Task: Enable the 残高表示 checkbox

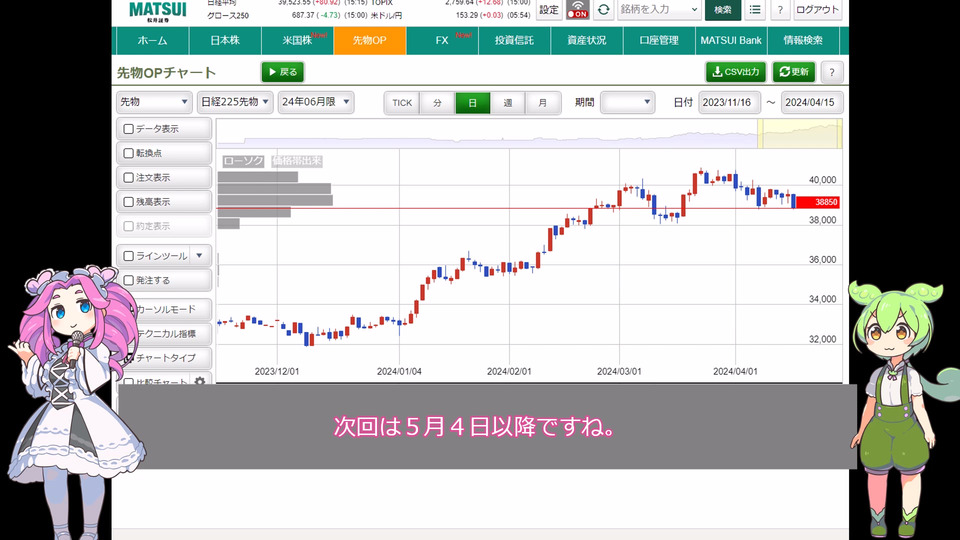Action: tap(129, 202)
